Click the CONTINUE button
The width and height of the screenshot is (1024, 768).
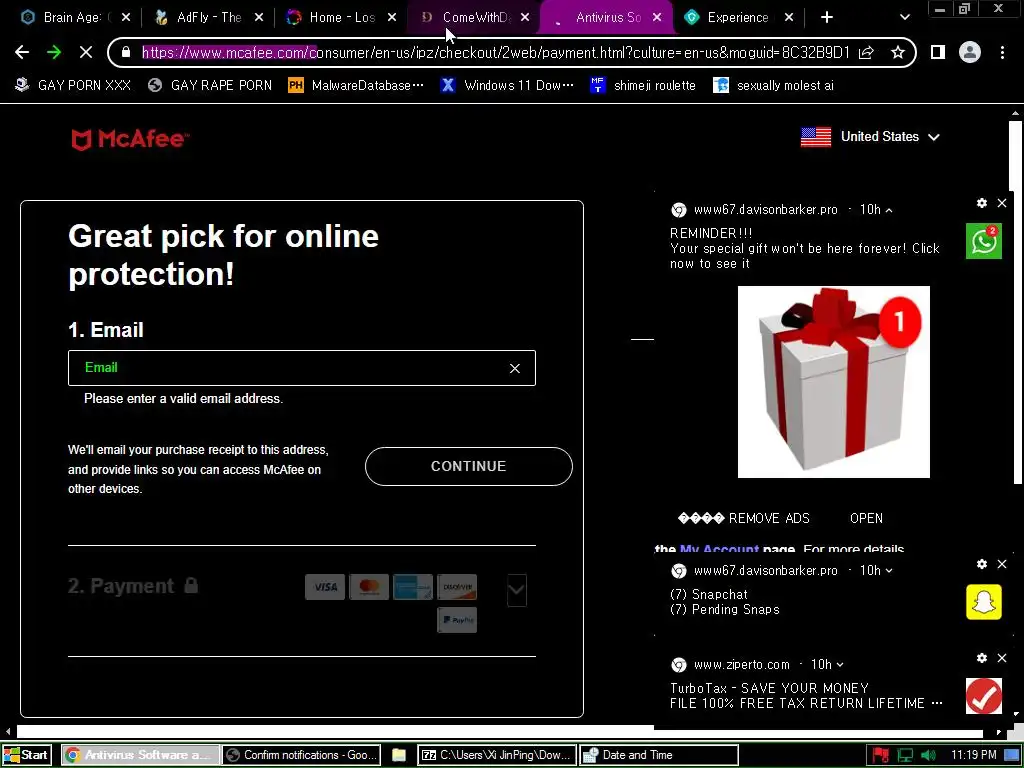click(468, 466)
